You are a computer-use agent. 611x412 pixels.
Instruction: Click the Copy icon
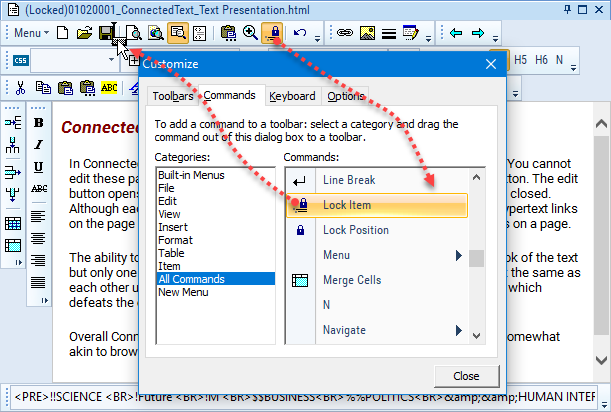pyautogui.click(x=43, y=88)
